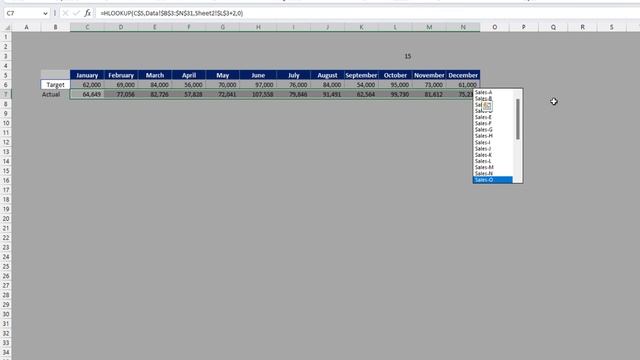Select column C header

pyautogui.click(x=87, y=27)
